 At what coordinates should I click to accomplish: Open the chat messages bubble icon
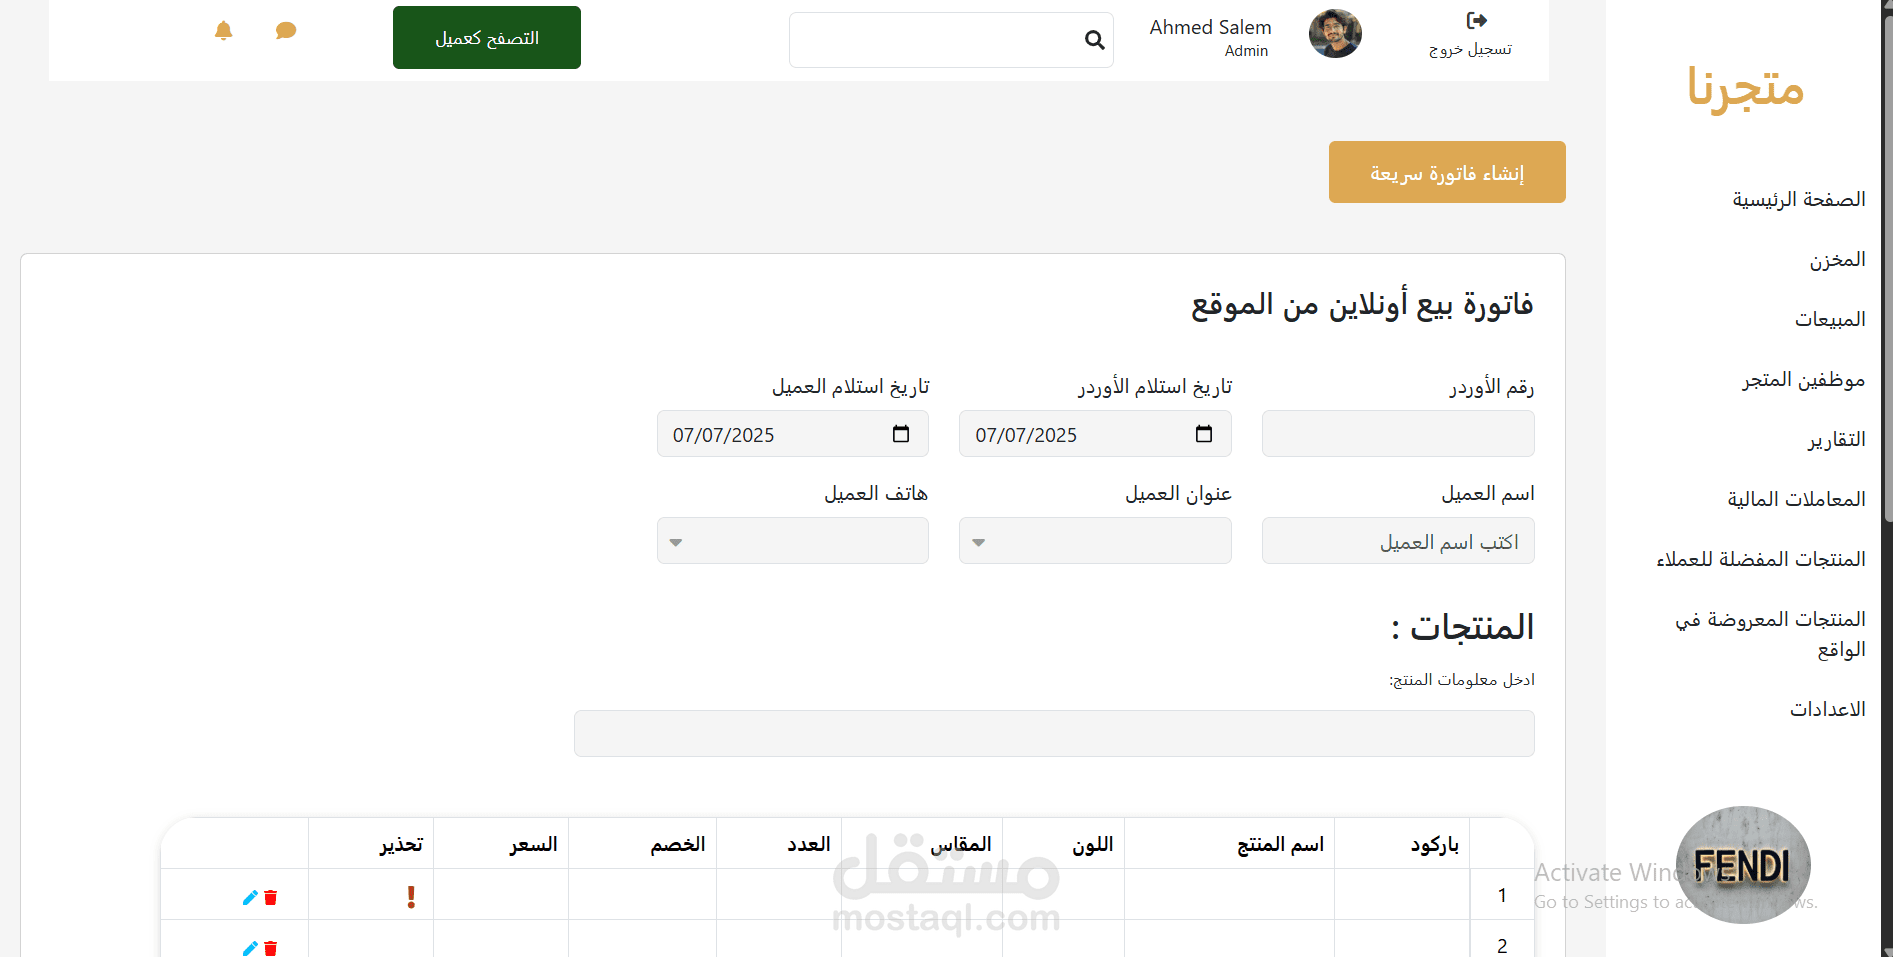286,31
